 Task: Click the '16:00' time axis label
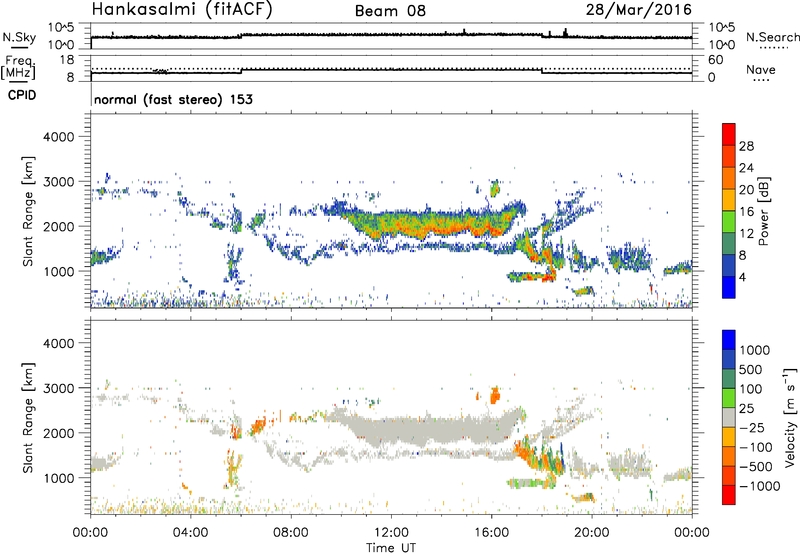point(491,533)
